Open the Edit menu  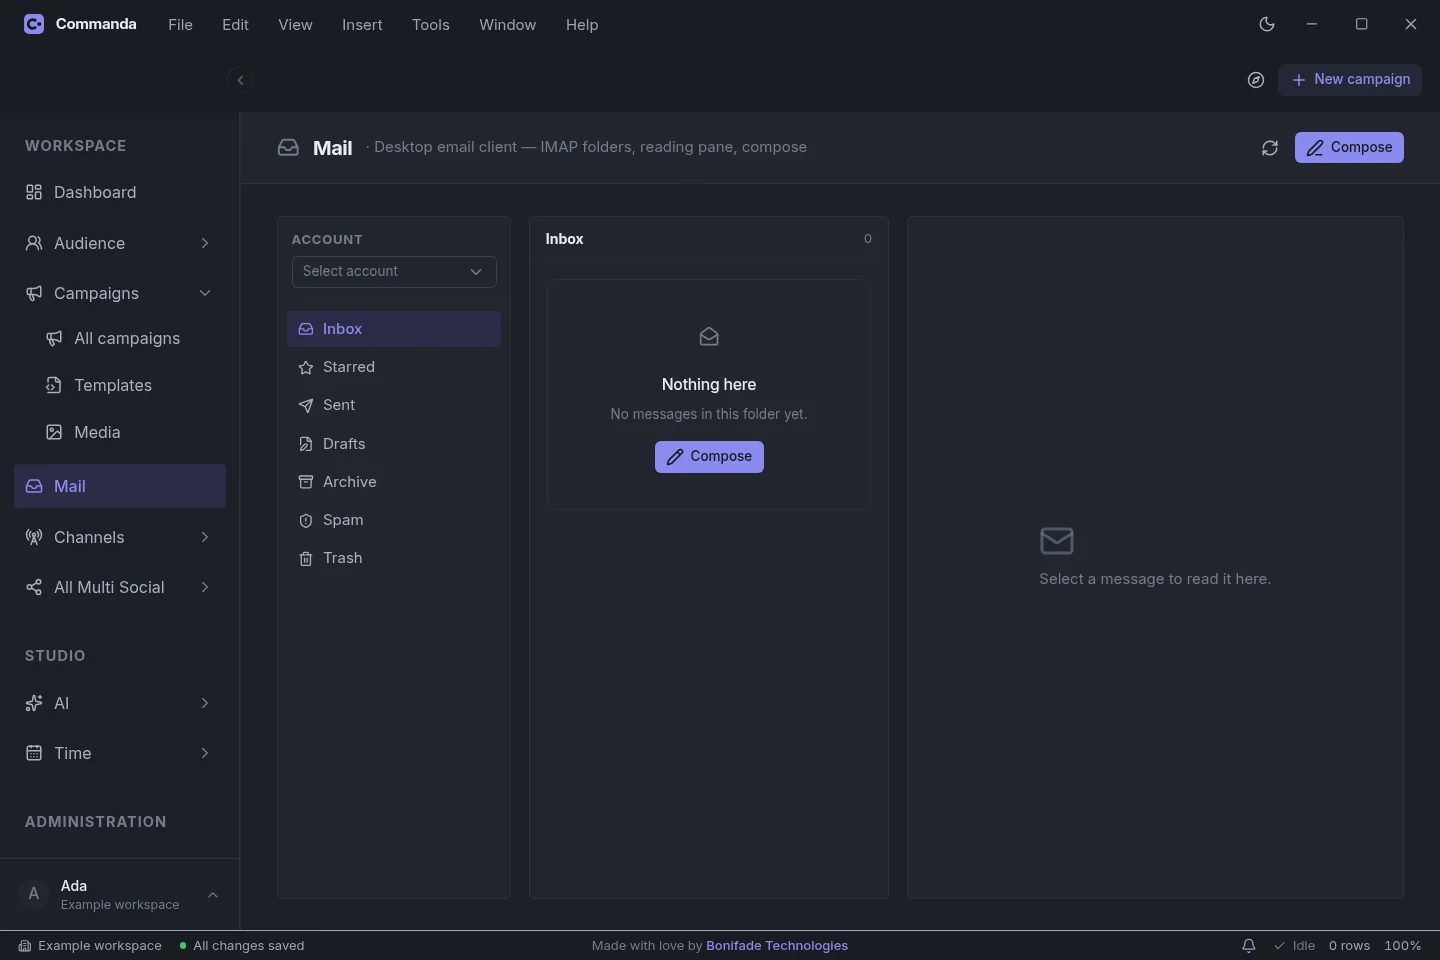(236, 25)
